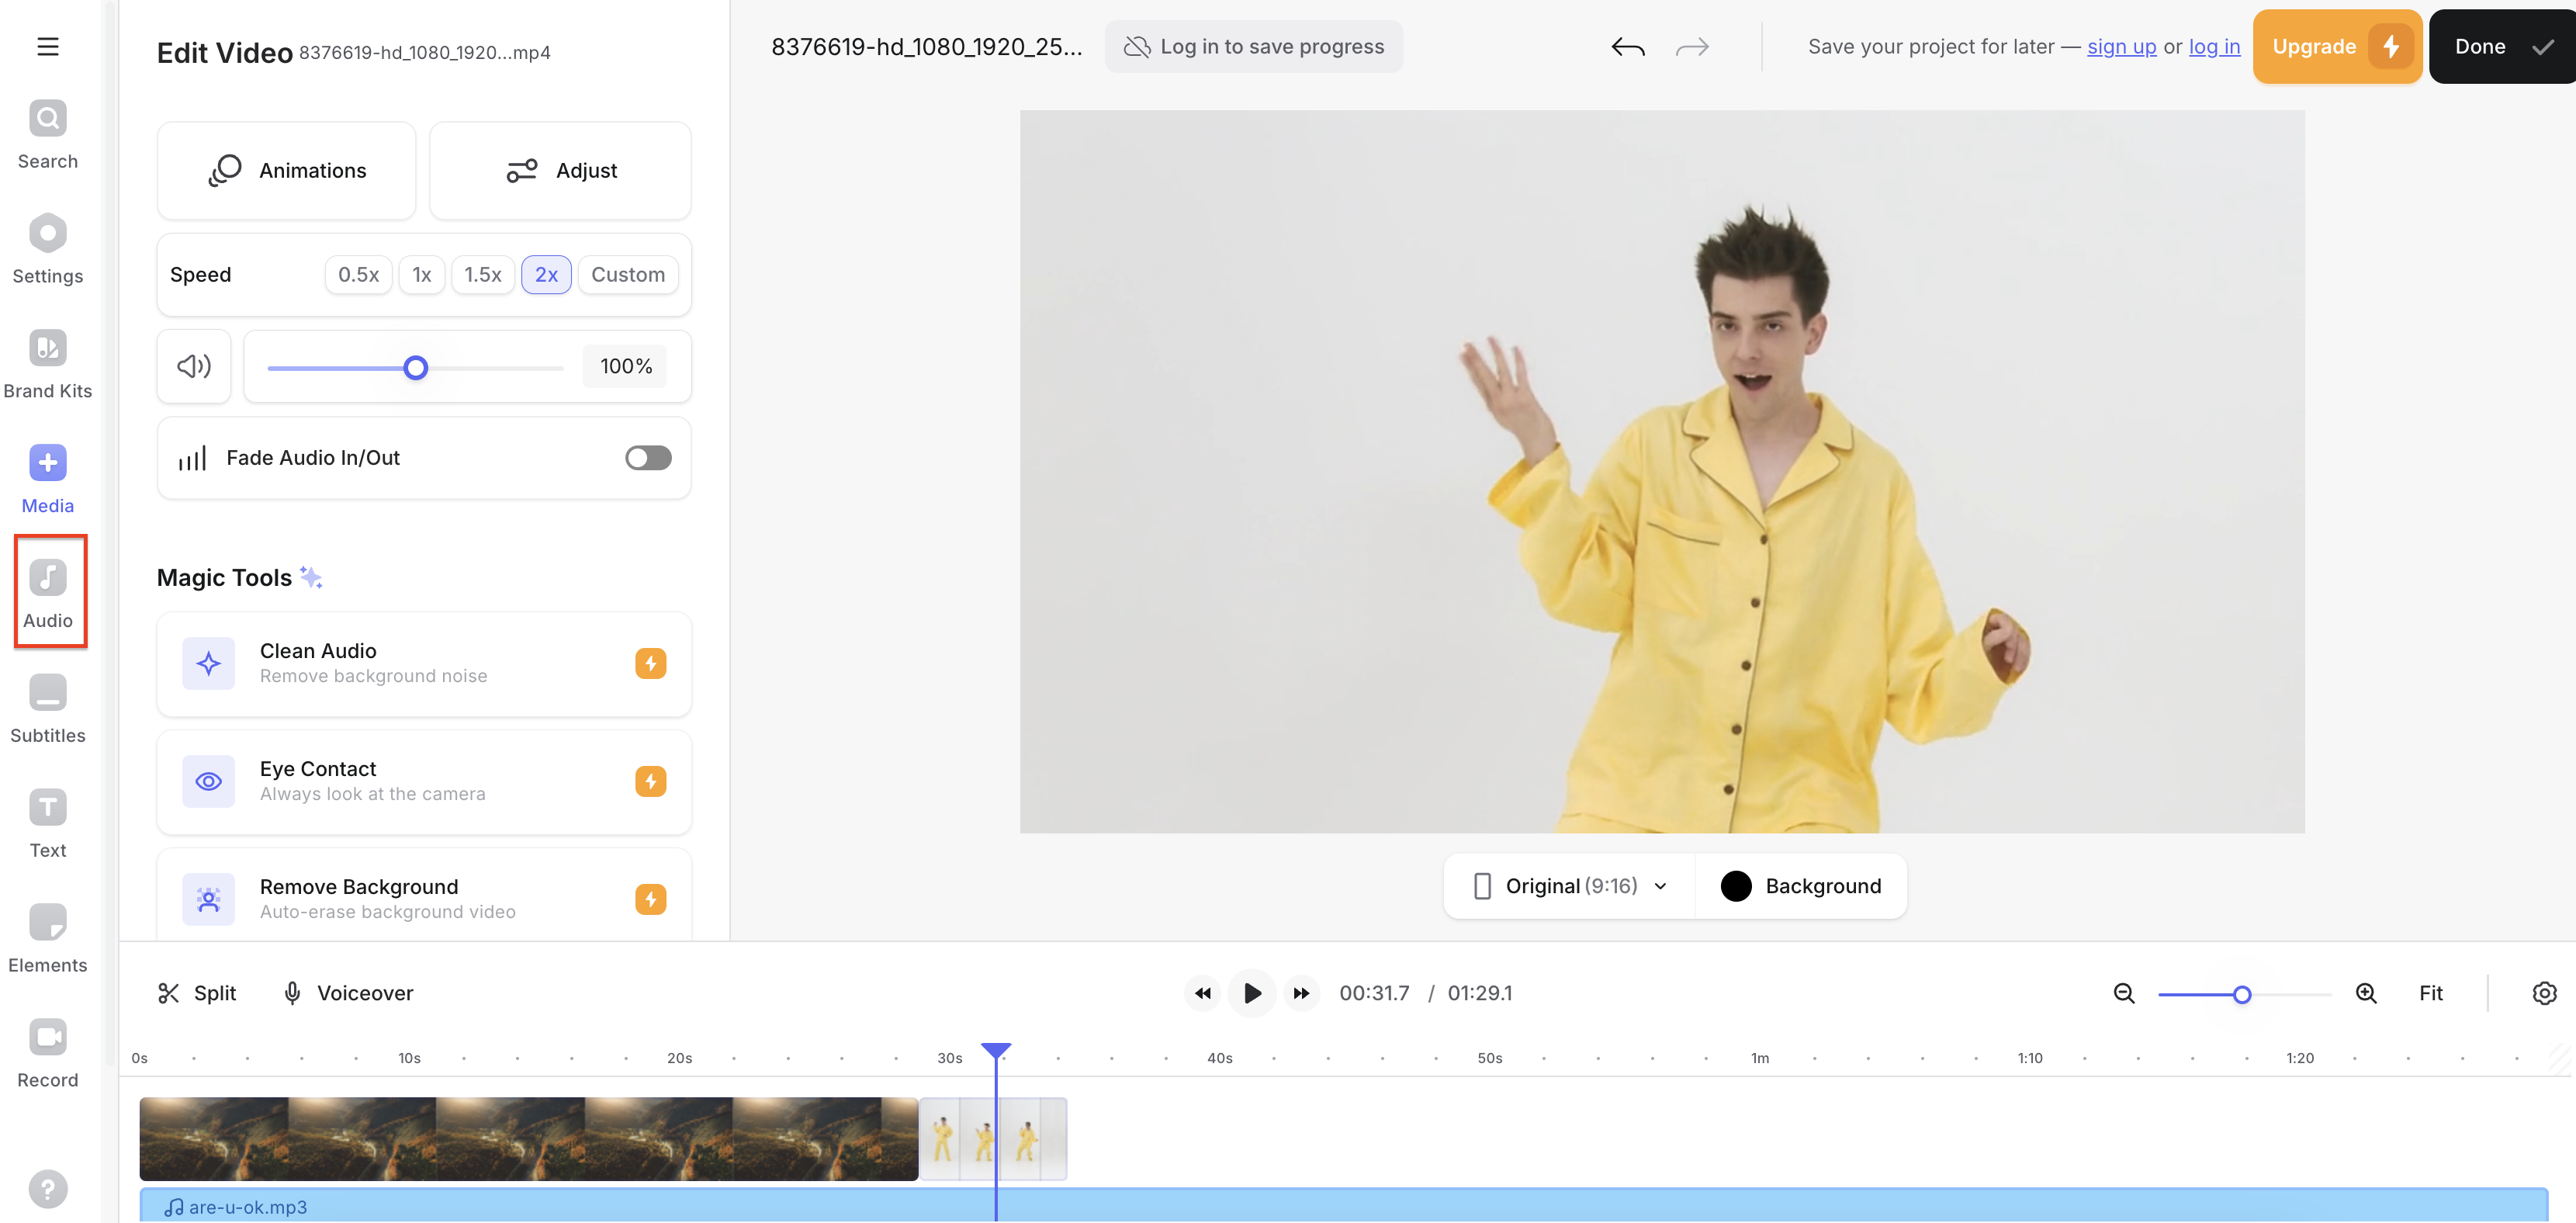
Task: Switch to the Adjust tab
Action: coord(560,170)
